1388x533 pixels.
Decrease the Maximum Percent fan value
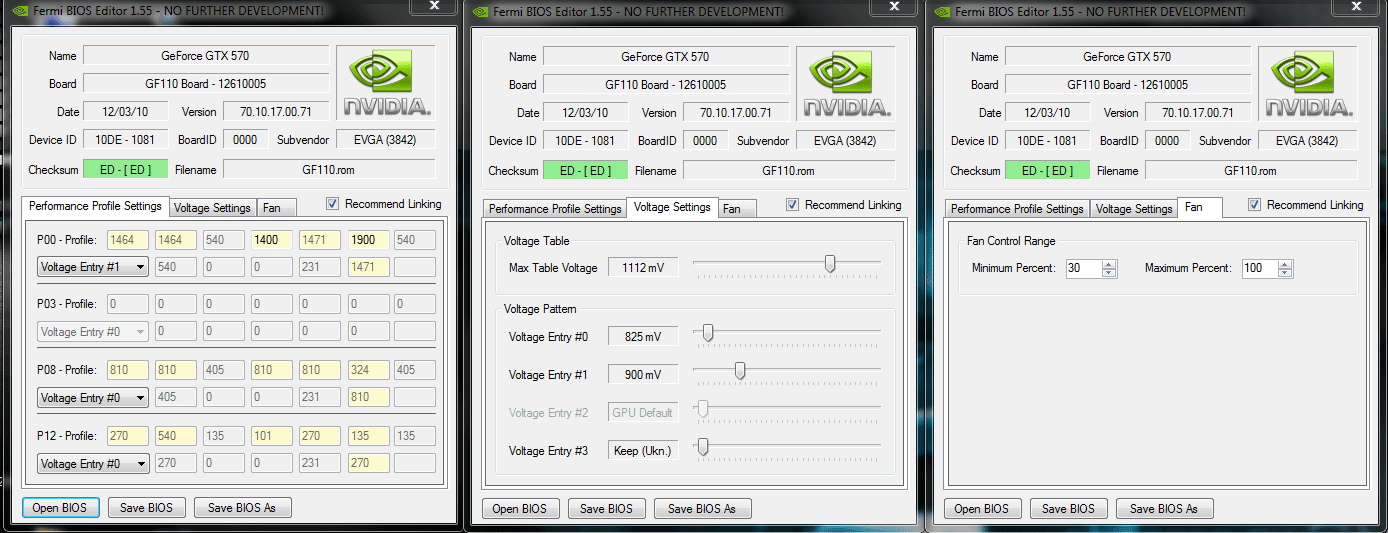1285,273
